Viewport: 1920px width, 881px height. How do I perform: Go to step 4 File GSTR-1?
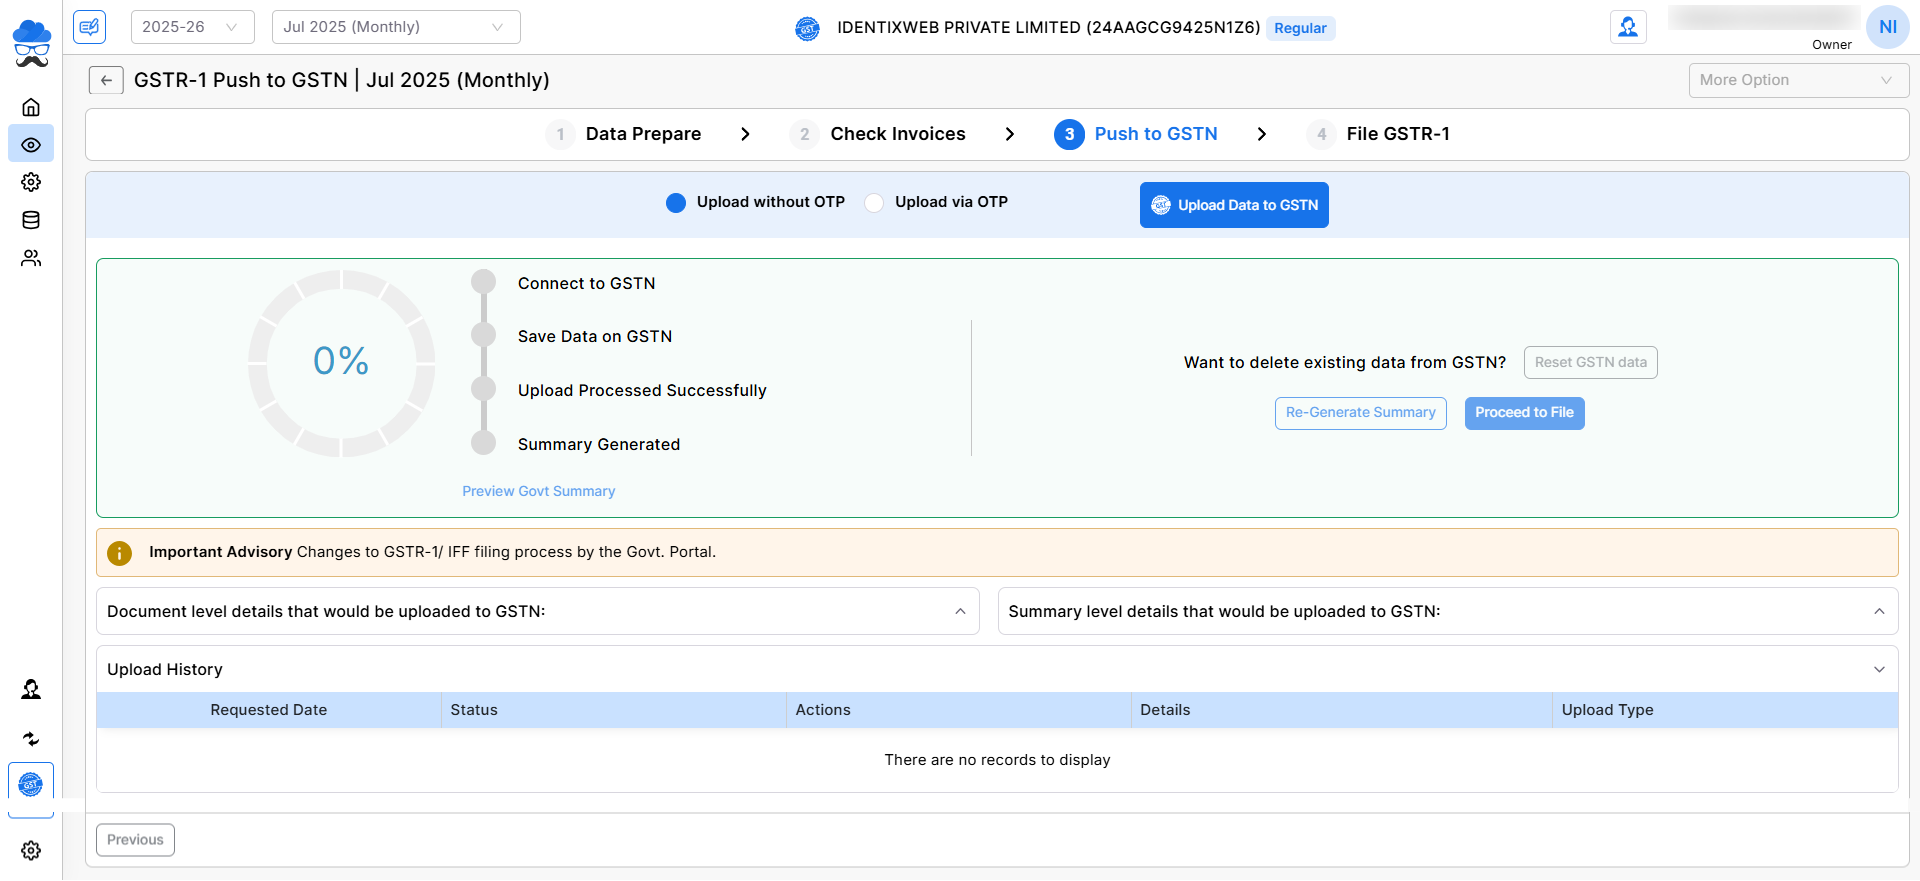tap(1378, 134)
